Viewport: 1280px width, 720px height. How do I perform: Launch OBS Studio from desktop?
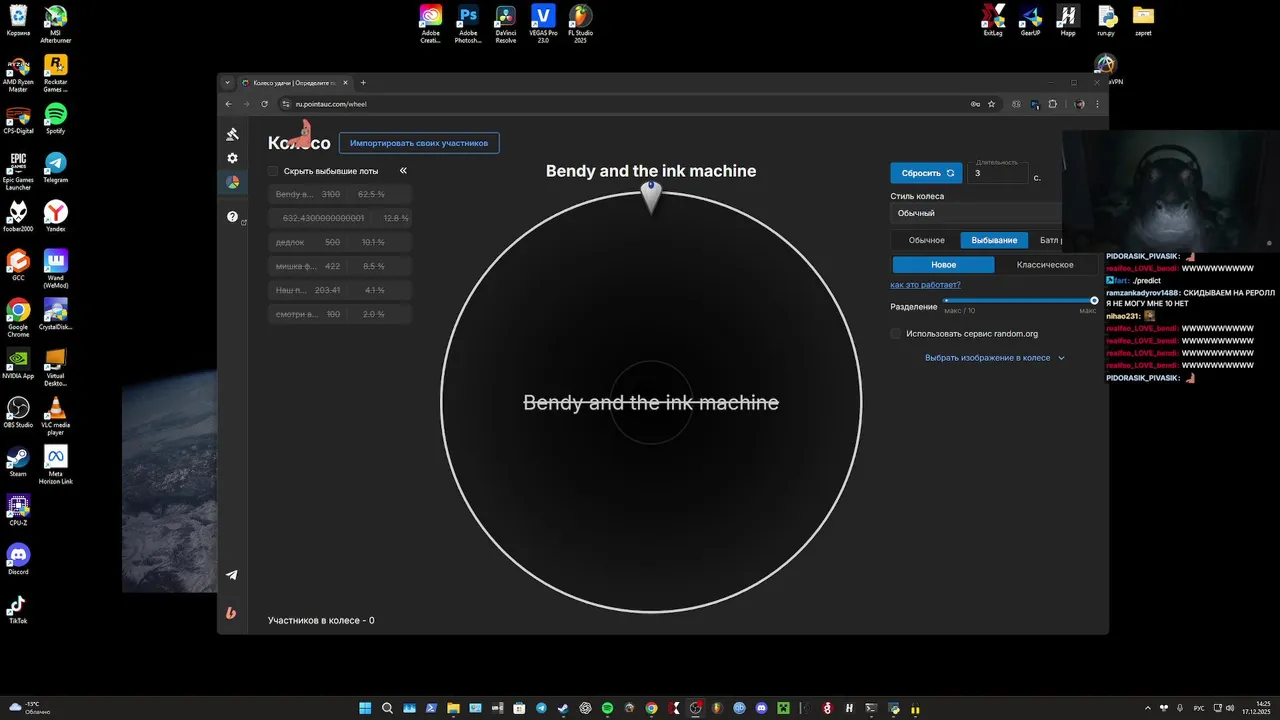click(18, 412)
